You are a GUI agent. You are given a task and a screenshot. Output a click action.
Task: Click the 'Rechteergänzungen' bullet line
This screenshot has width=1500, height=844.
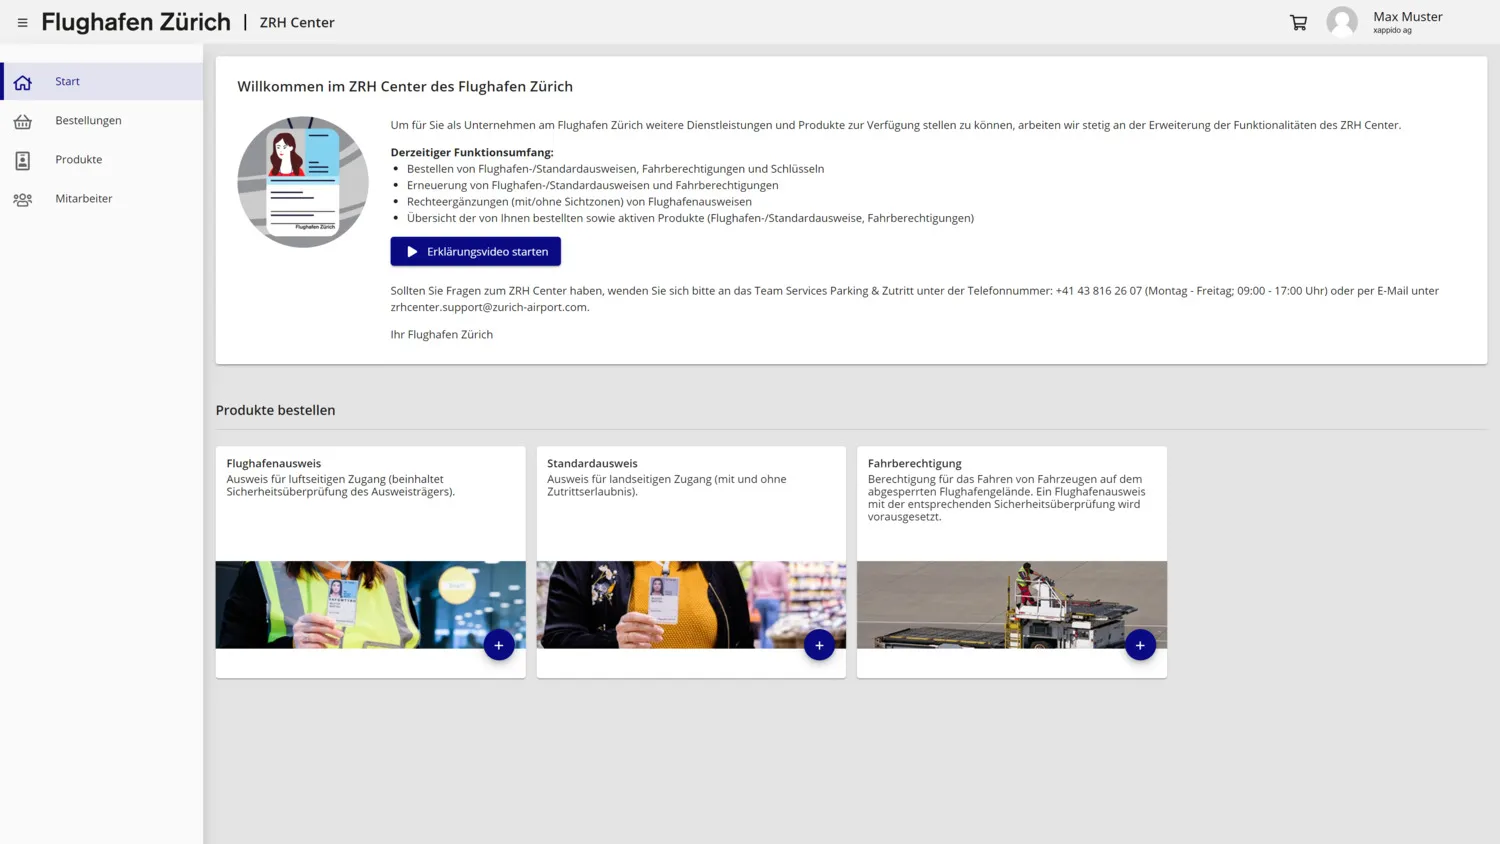pos(579,201)
